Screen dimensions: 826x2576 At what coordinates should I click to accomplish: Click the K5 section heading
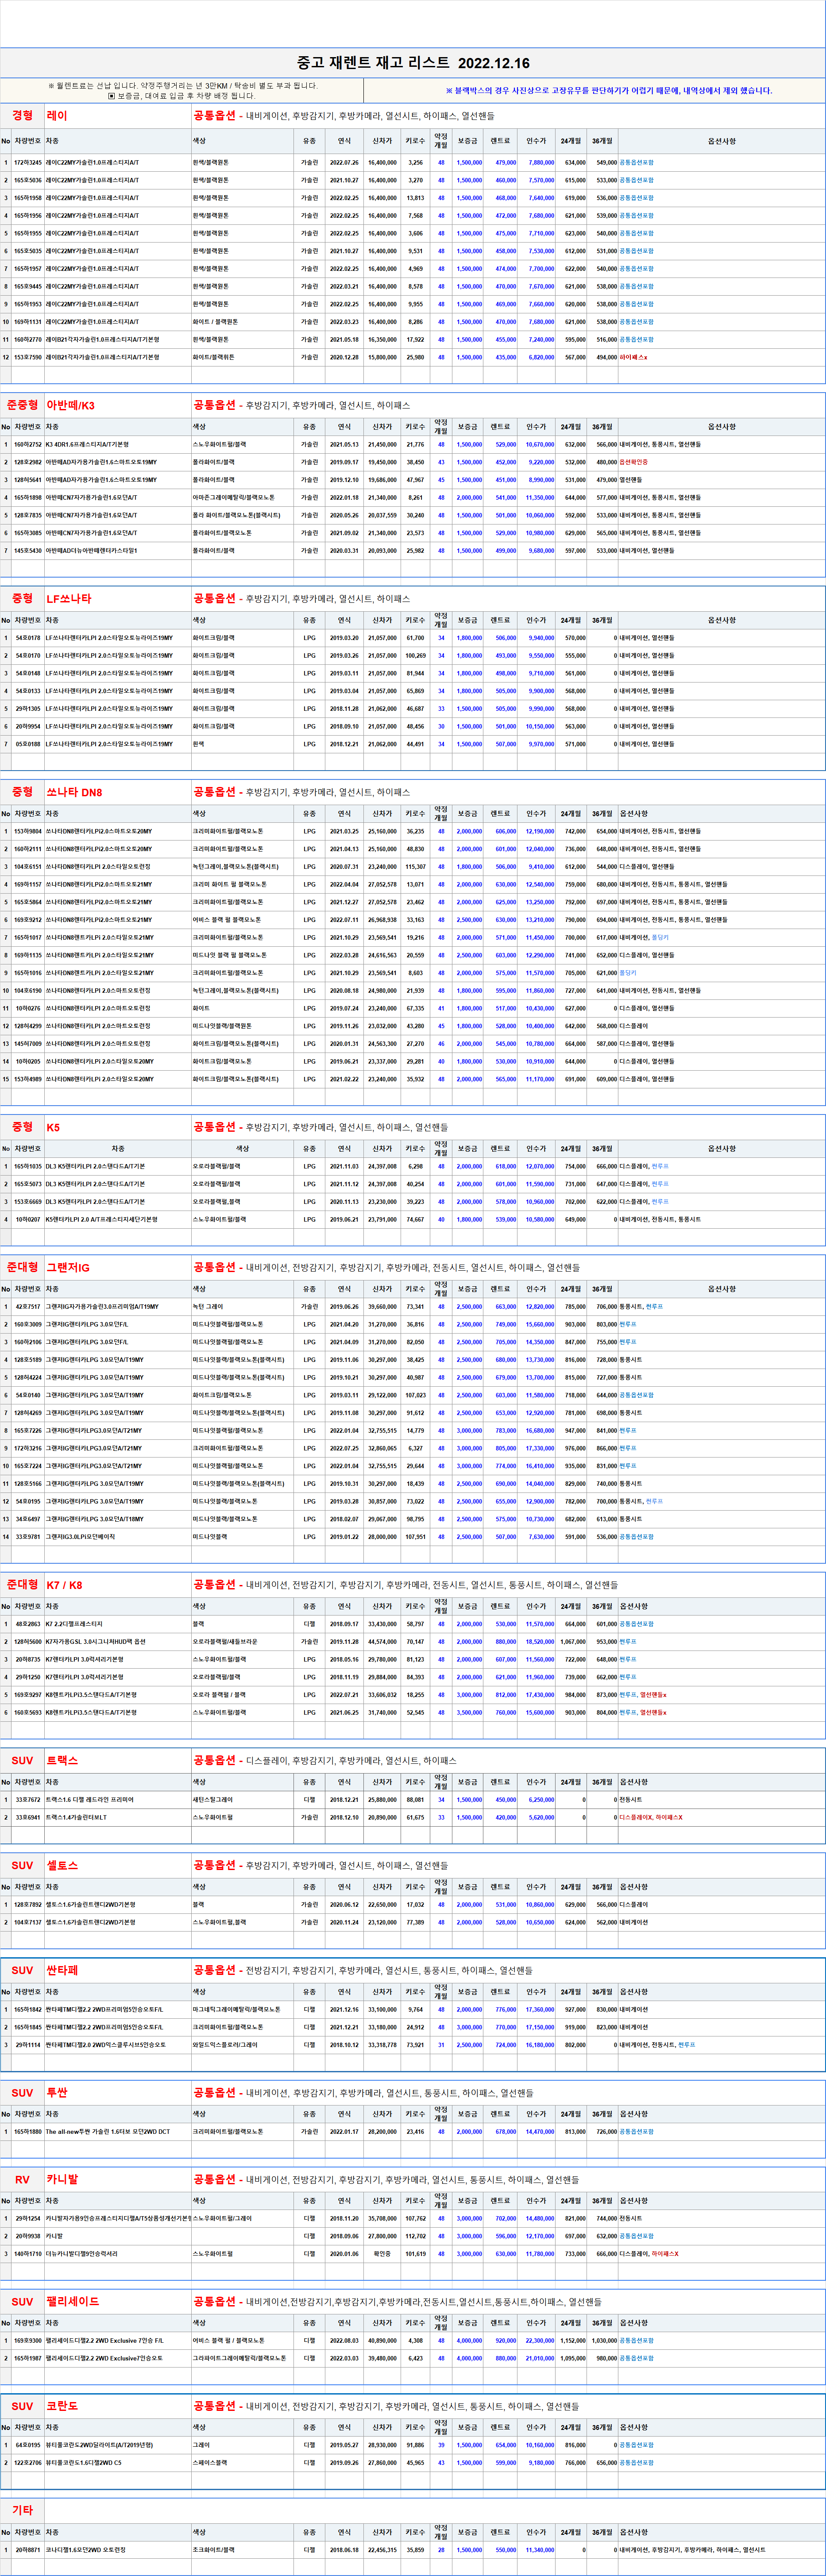(x=53, y=1127)
